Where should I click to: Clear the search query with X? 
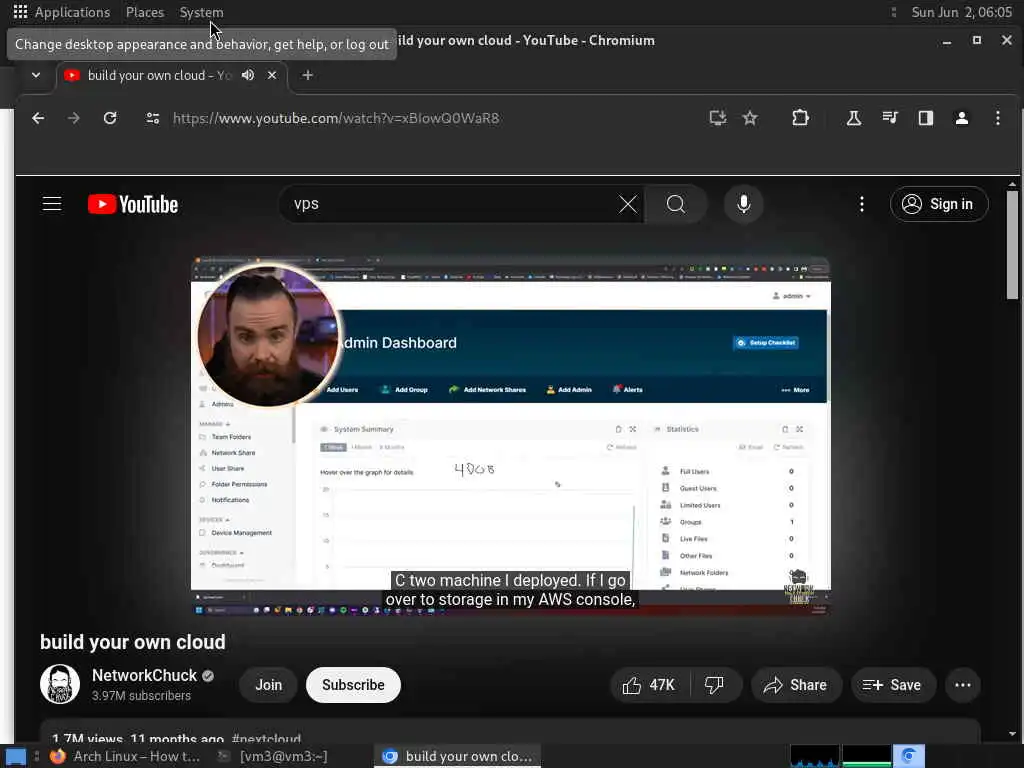click(x=628, y=204)
